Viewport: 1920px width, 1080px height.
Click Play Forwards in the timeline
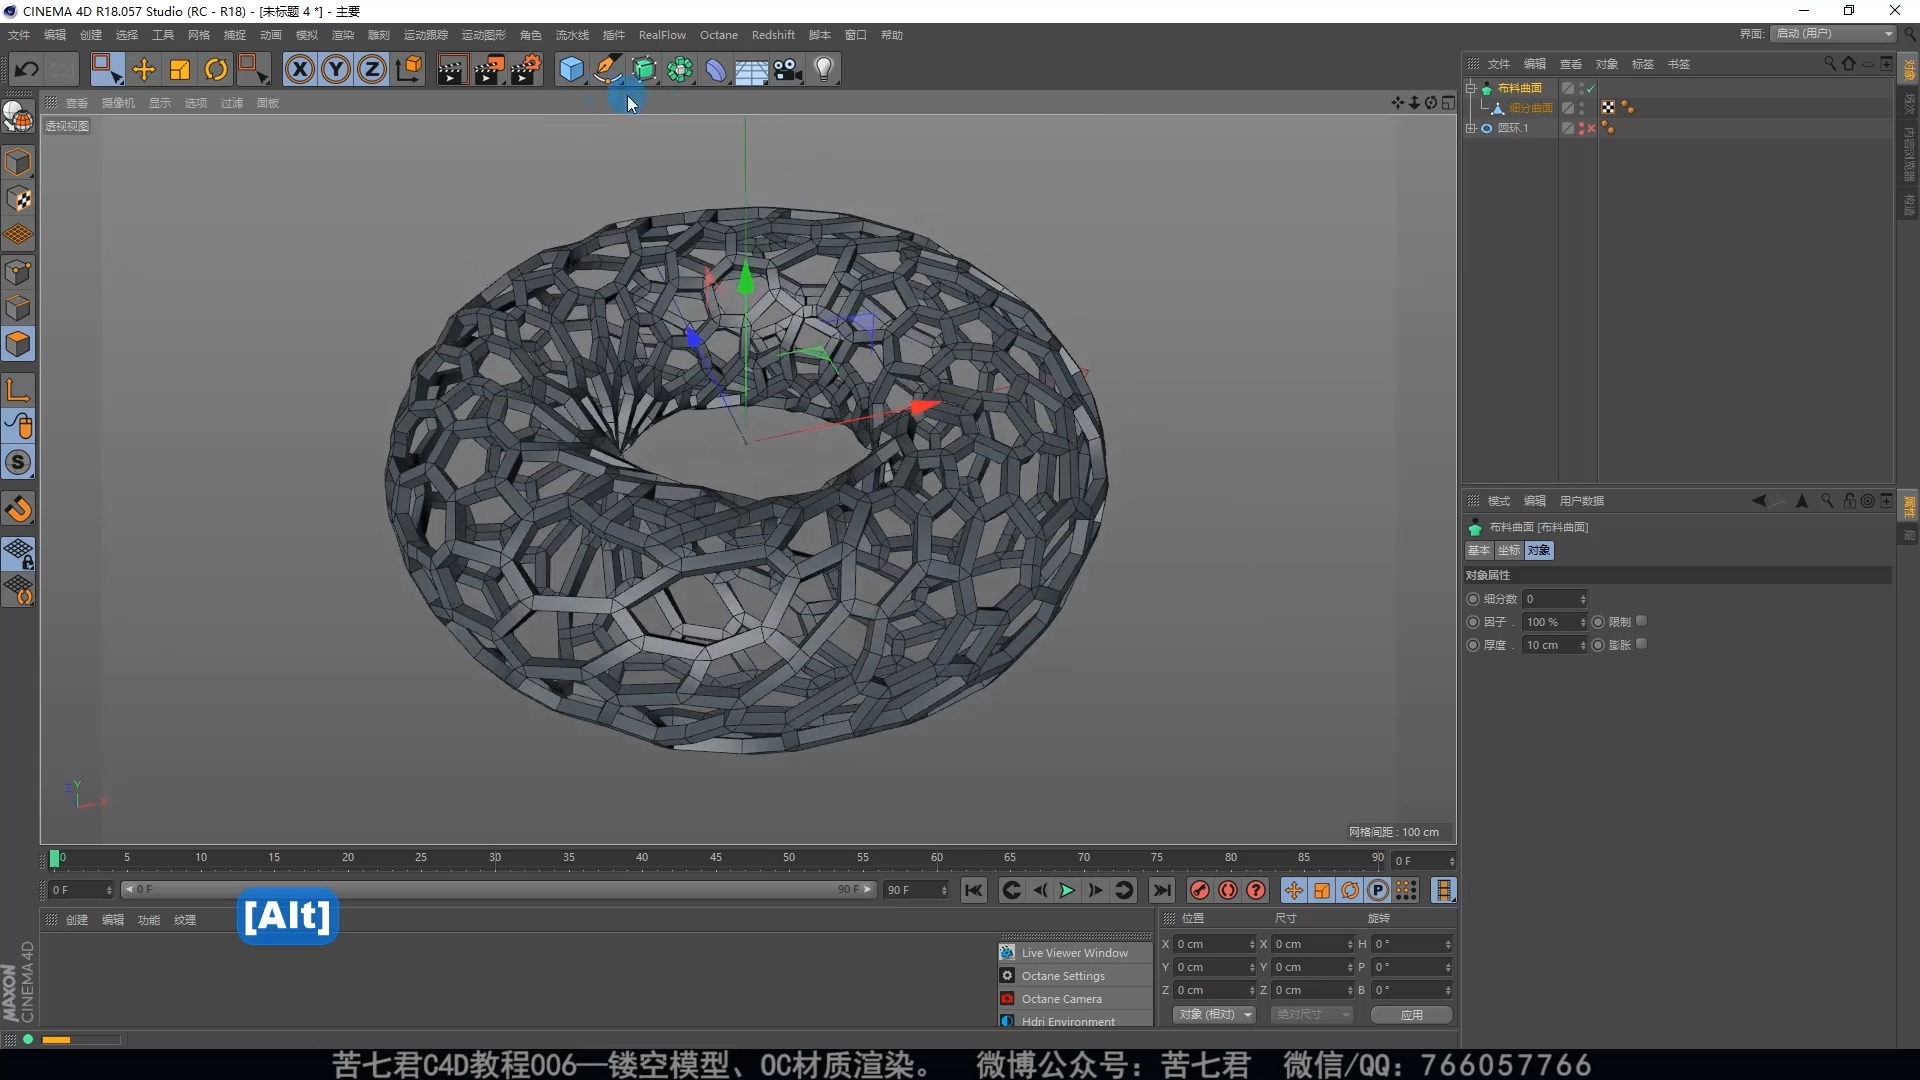point(1067,890)
